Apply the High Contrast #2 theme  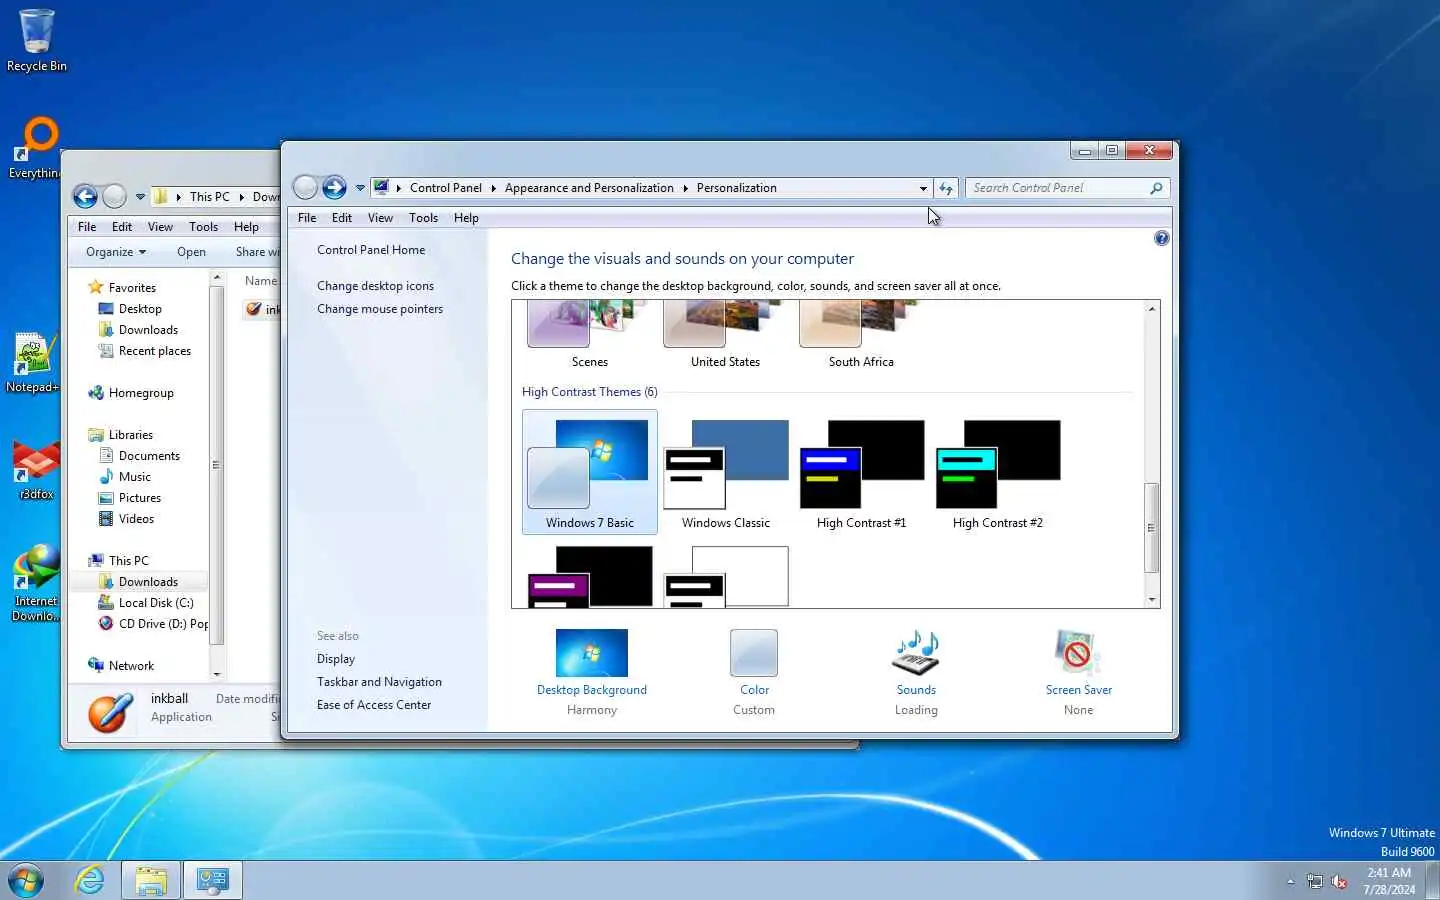pyautogui.click(x=998, y=472)
